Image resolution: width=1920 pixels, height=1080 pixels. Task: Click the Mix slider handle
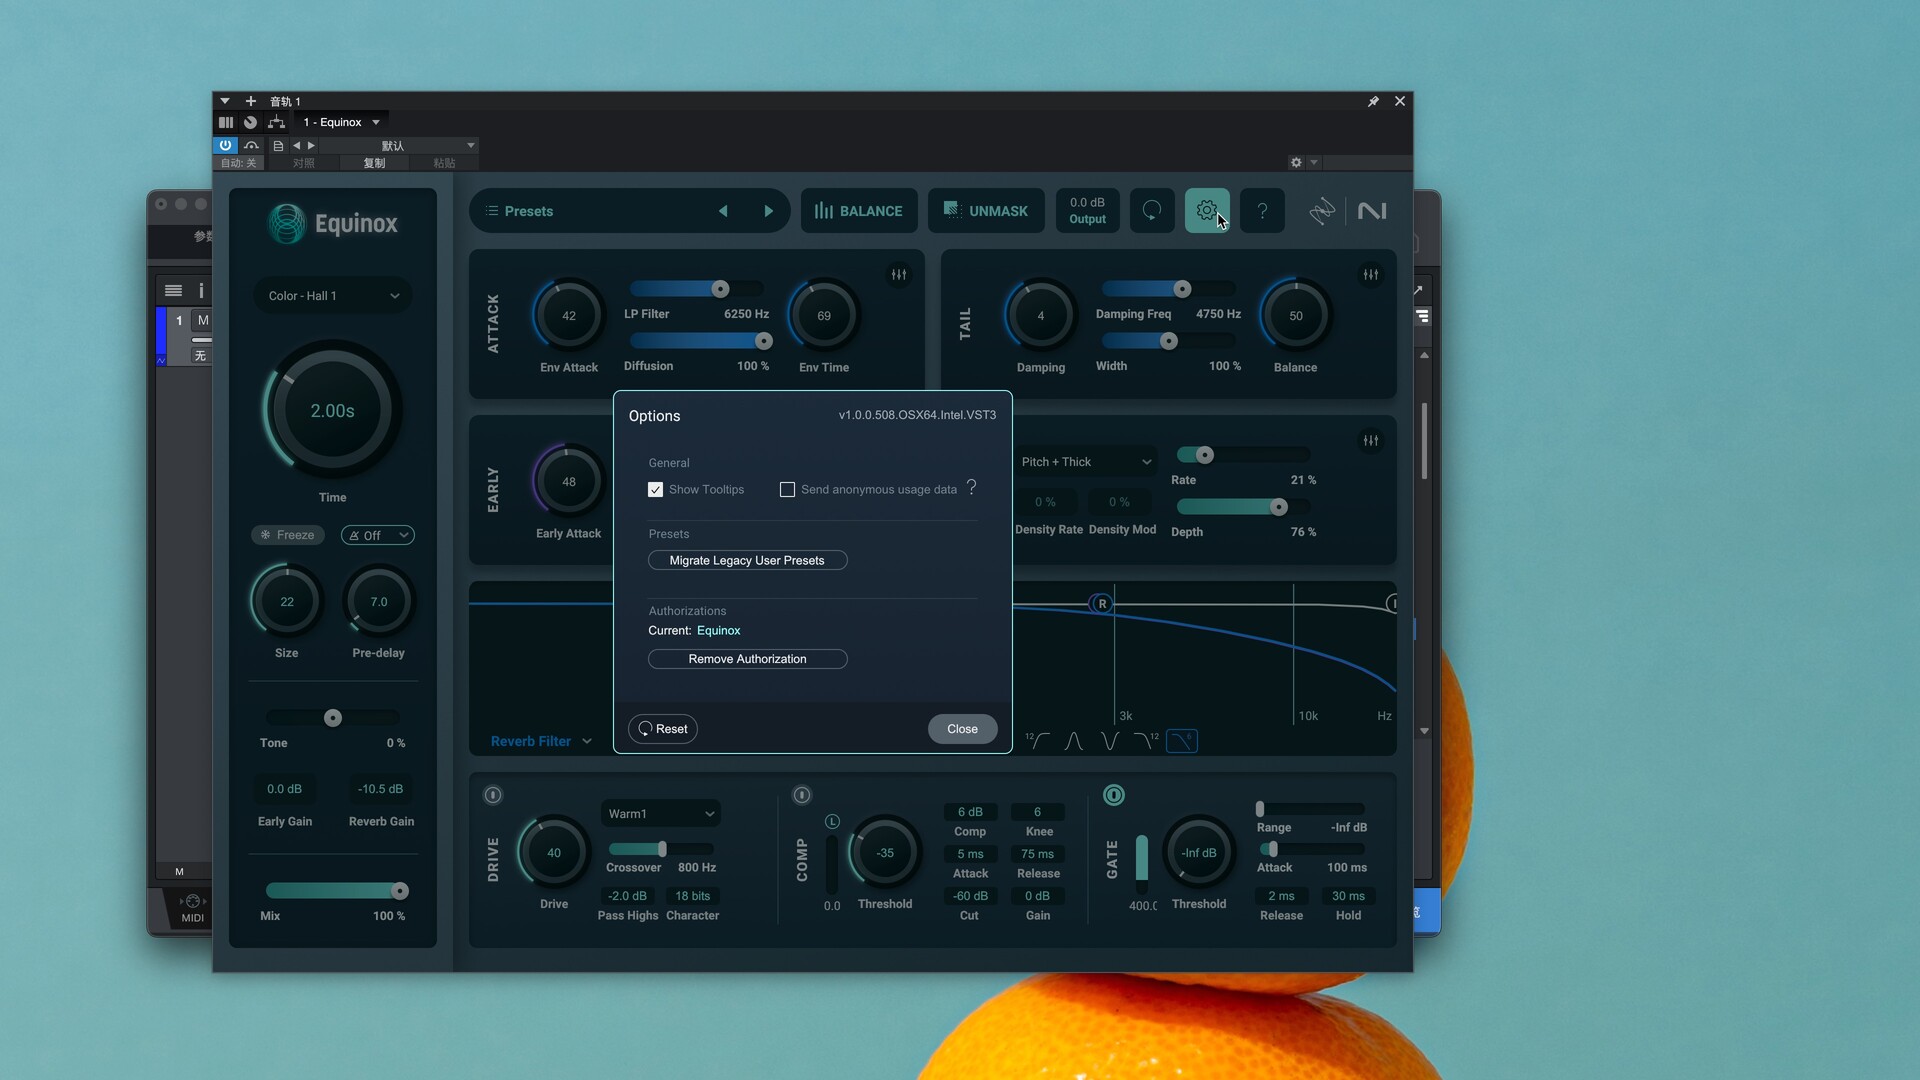(x=400, y=891)
